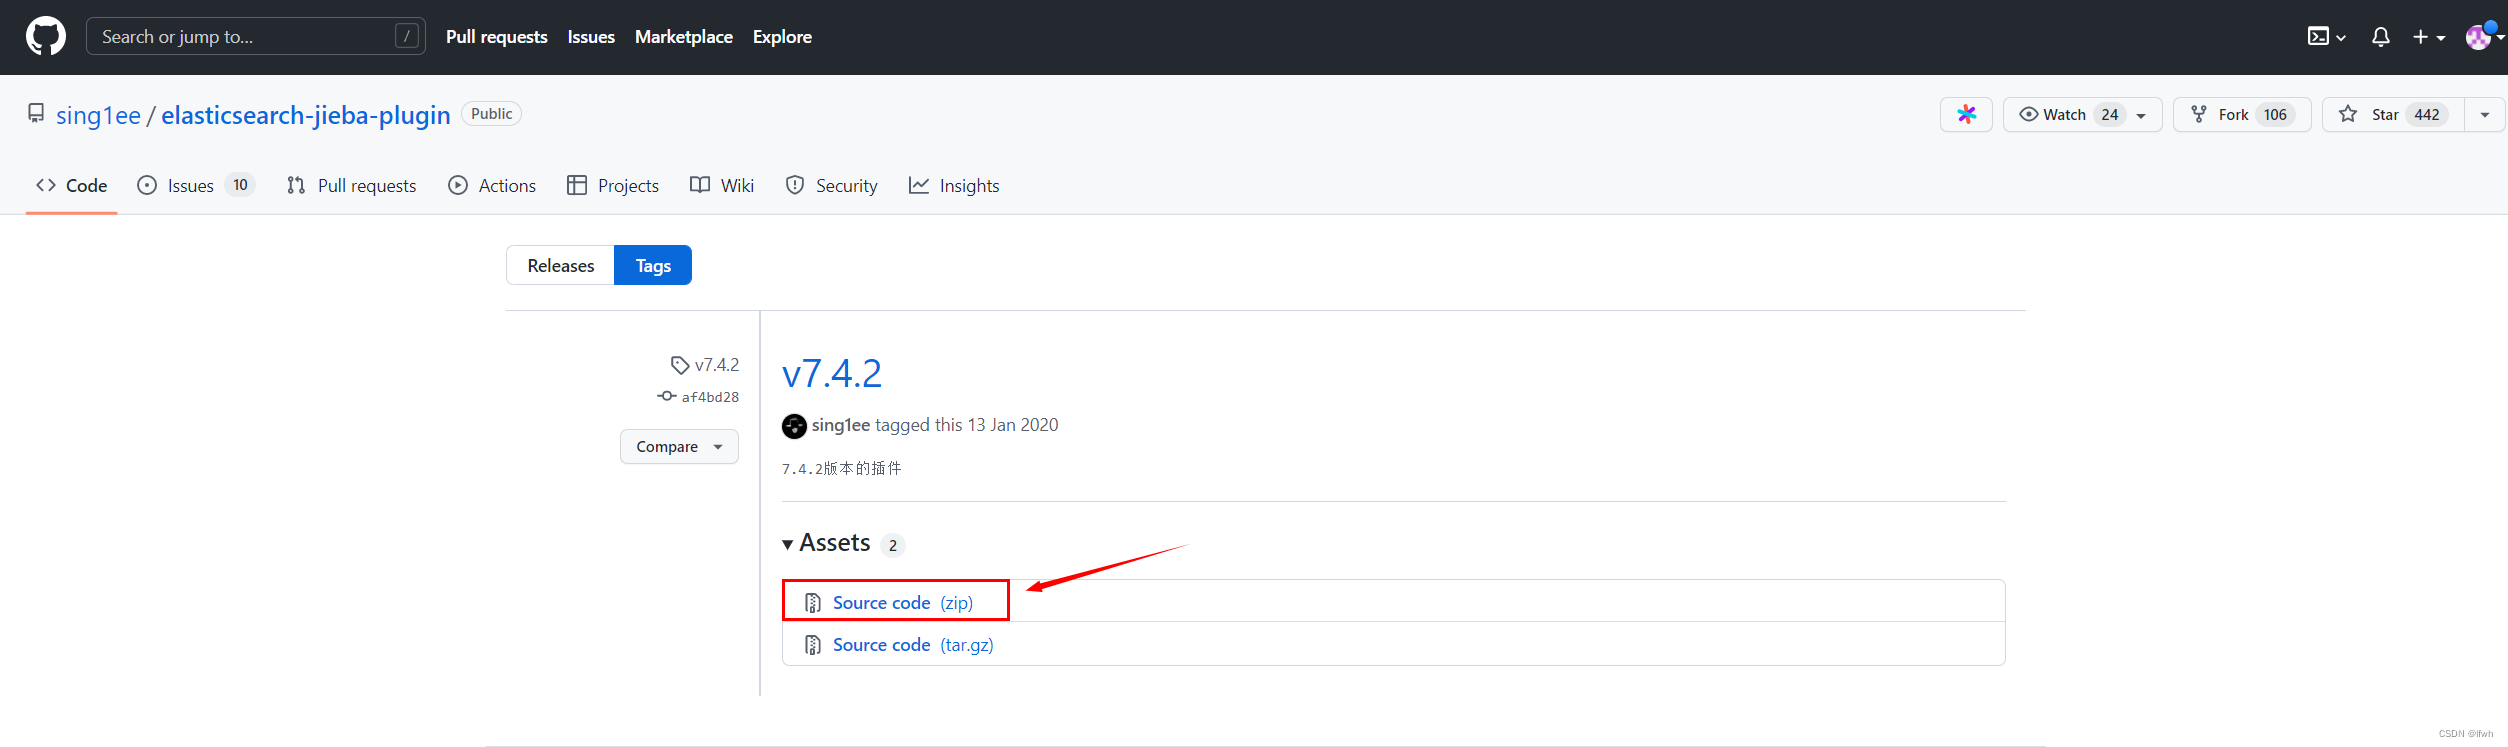The width and height of the screenshot is (2508, 747).
Task: Fork the repository
Action: 2241,115
